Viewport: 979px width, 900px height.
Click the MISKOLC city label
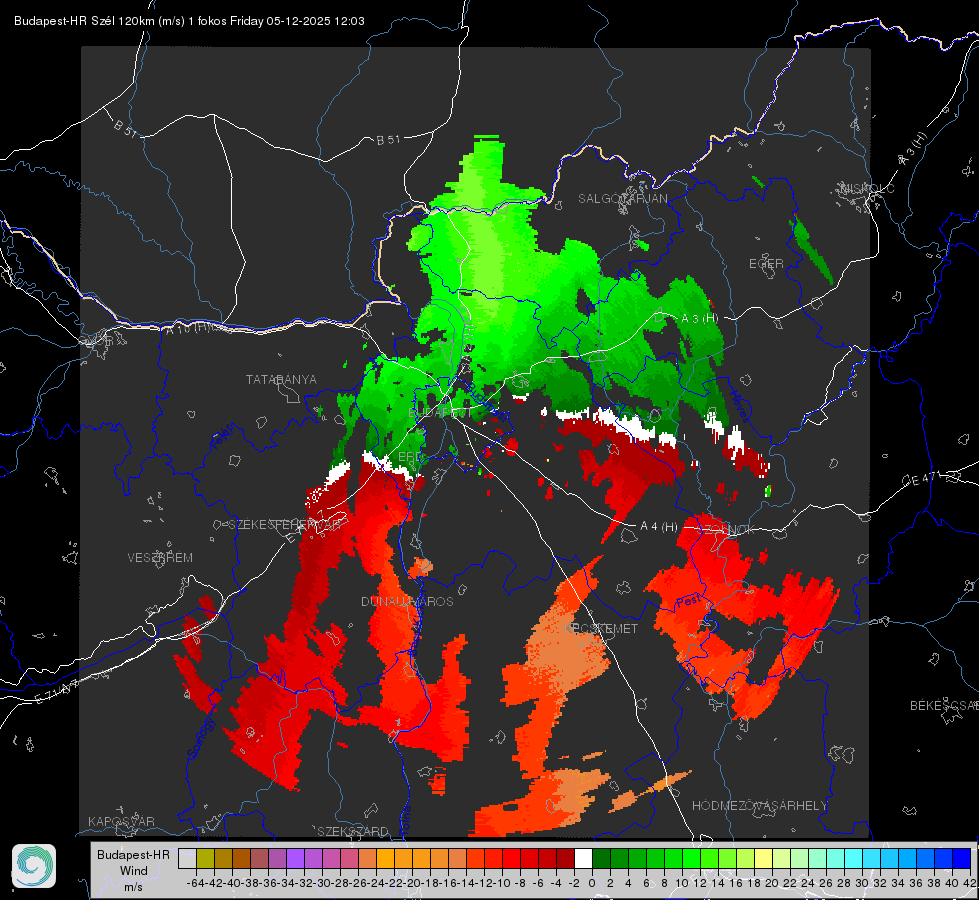click(868, 188)
